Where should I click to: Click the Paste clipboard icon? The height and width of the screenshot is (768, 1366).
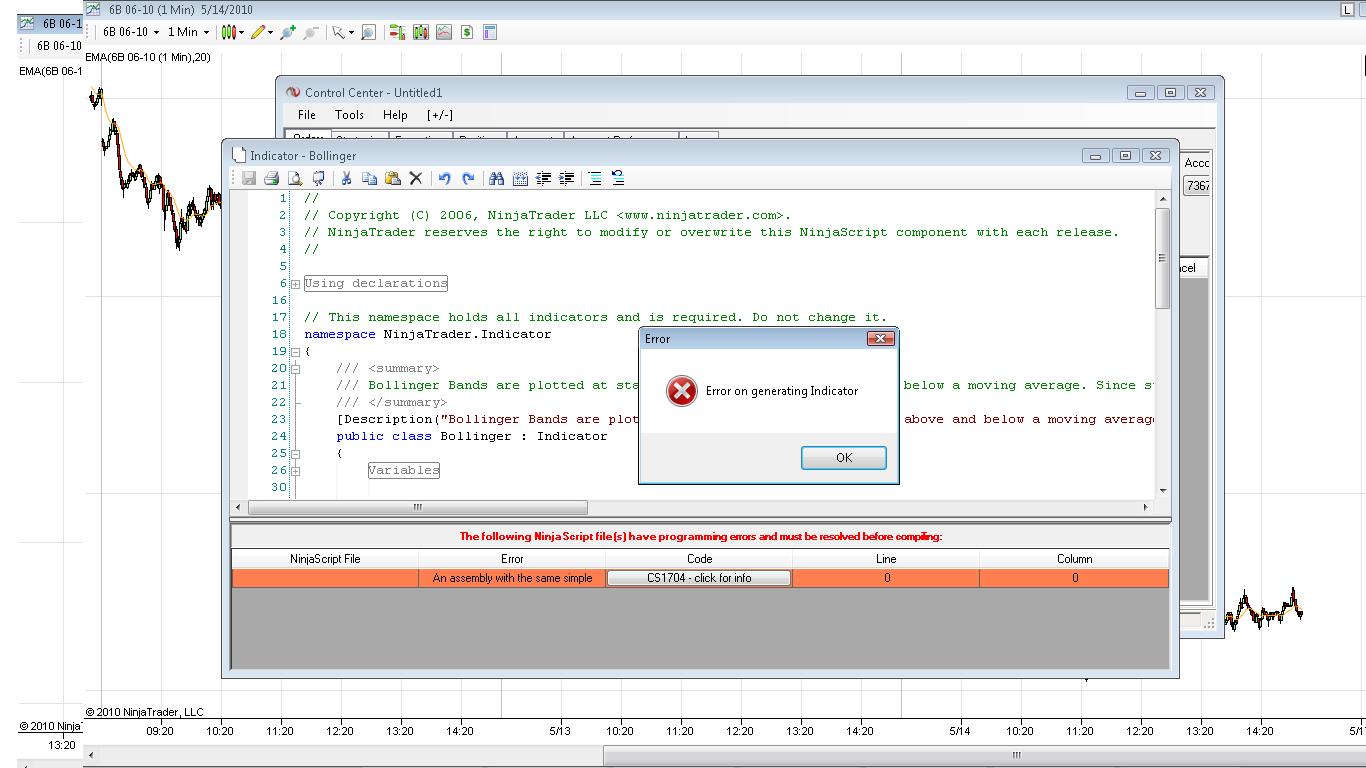(x=393, y=178)
